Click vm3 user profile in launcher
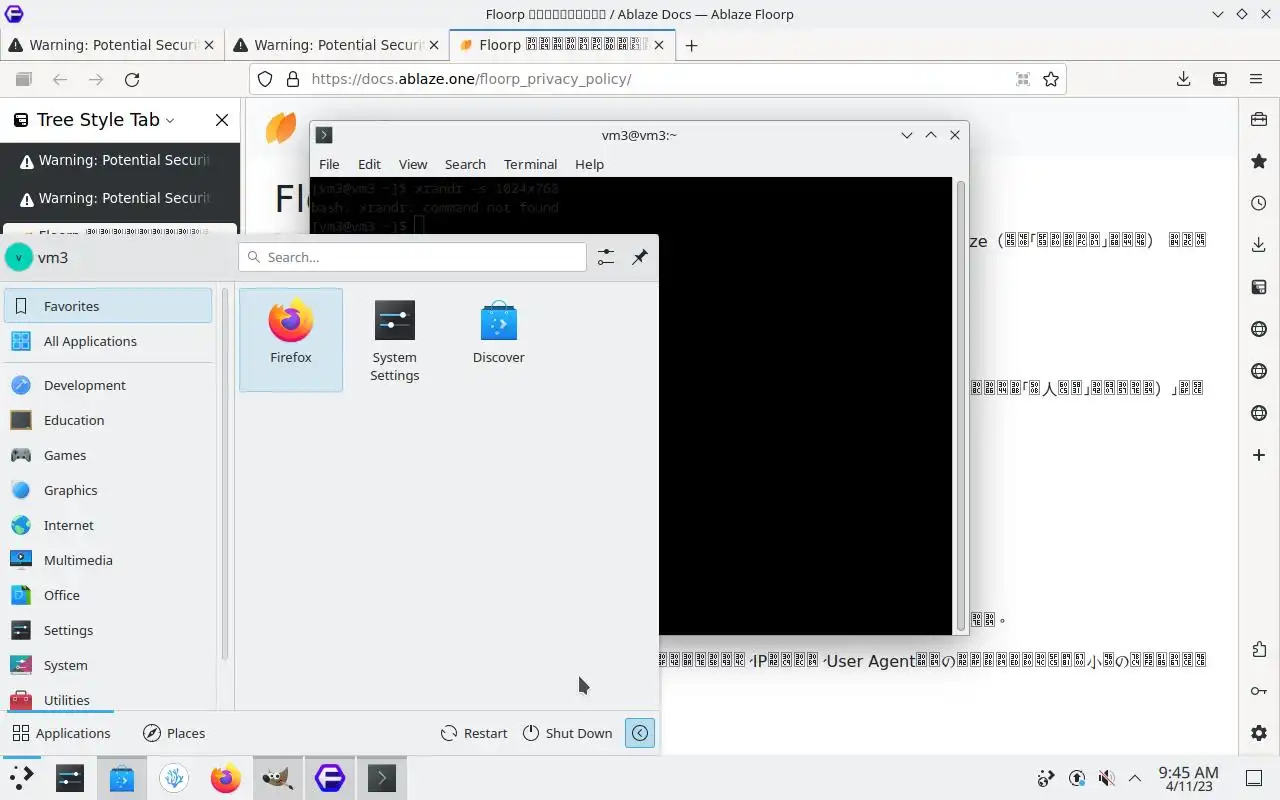This screenshot has height=800, width=1280. click(x=37, y=257)
